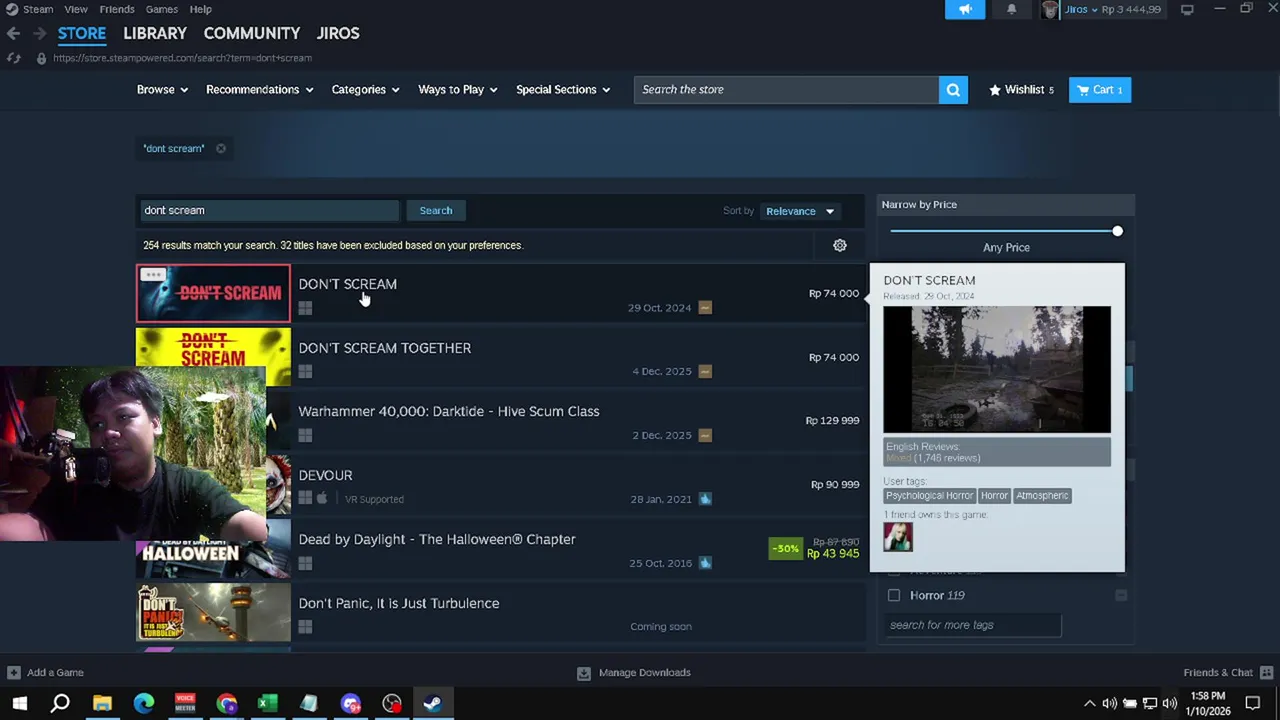This screenshot has height=720, width=1280.
Task: Click the magnifier search store button
Action: pyautogui.click(x=953, y=90)
